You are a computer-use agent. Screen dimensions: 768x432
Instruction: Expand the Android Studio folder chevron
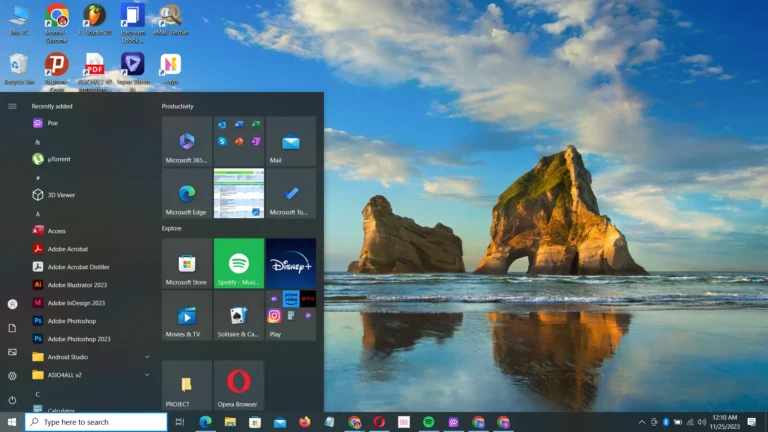coord(147,357)
